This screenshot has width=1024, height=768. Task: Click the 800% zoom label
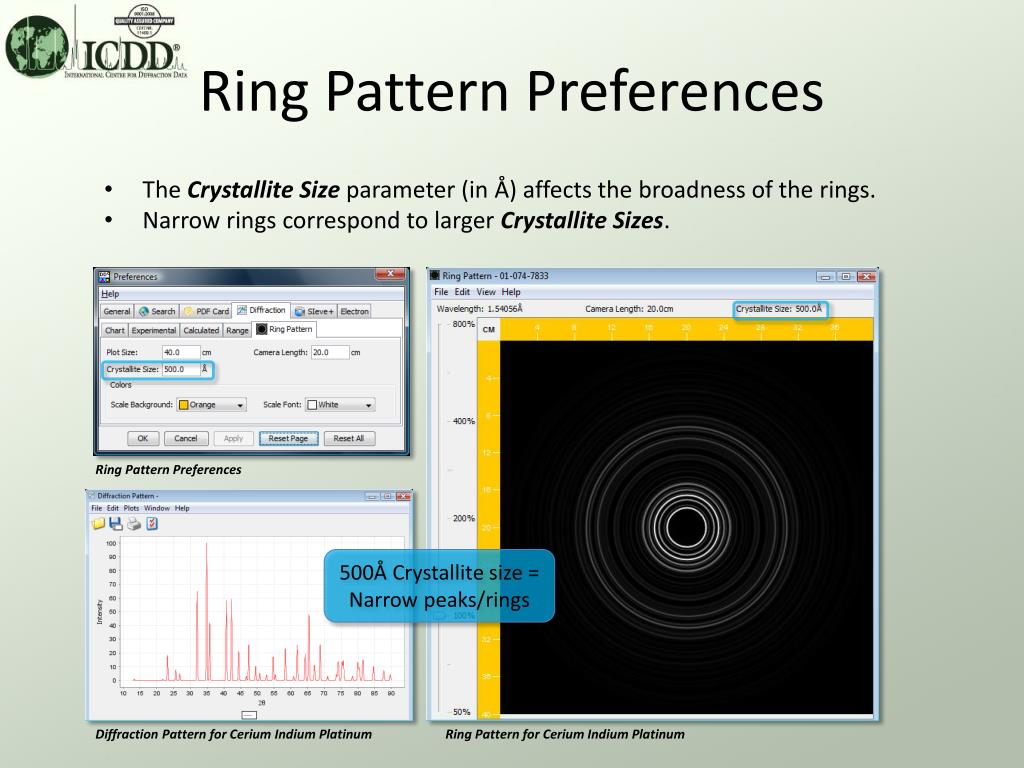(464, 325)
